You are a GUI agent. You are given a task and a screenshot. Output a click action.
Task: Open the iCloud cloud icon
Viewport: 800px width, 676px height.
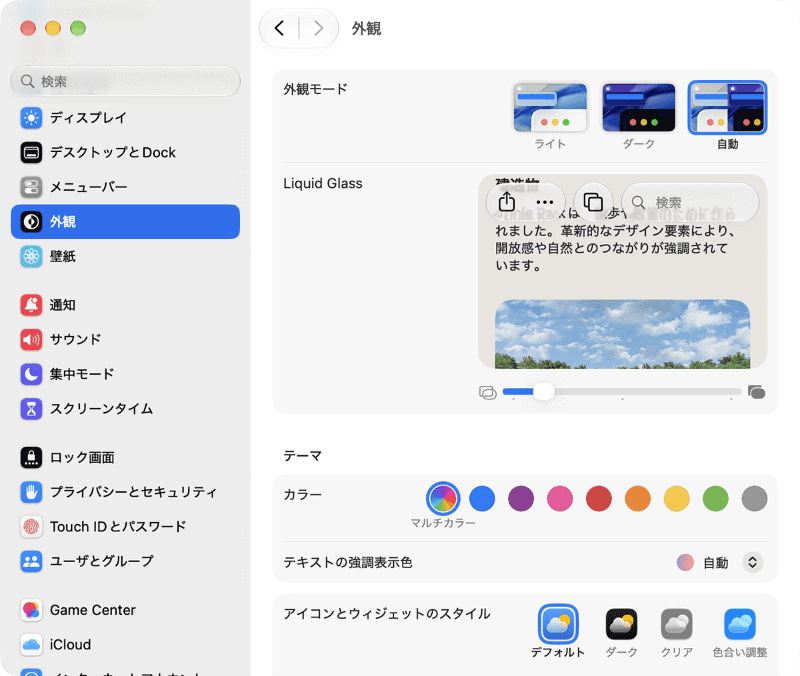[31, 644]
